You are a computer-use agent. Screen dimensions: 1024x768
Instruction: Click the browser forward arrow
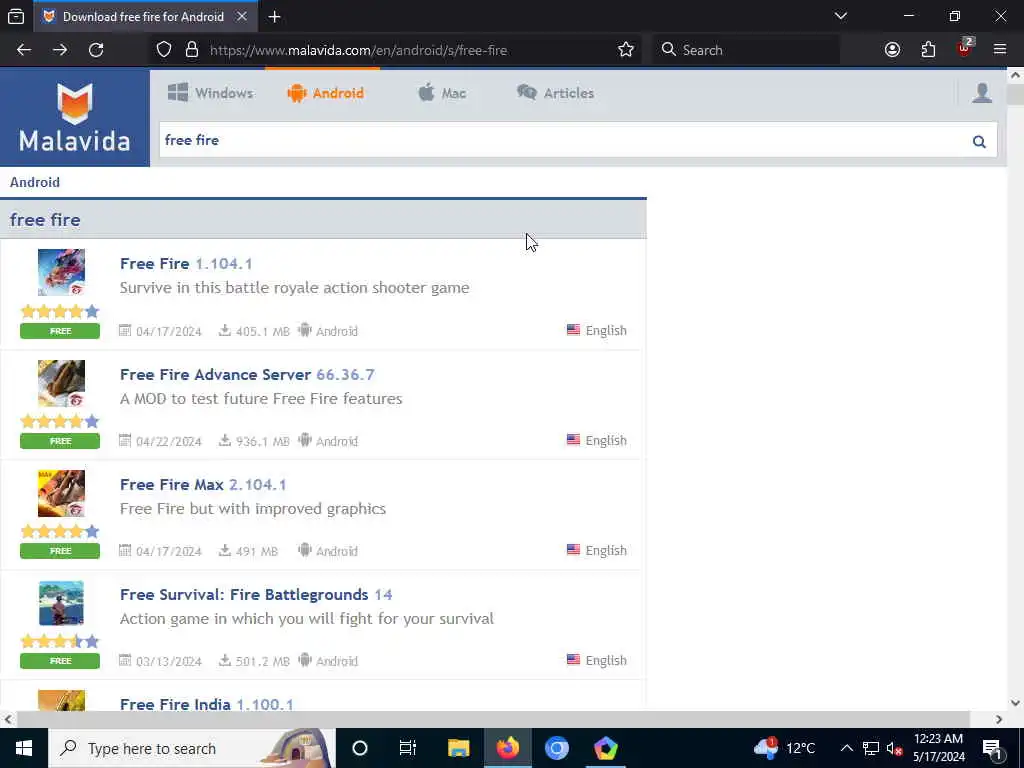coord(60,50)
